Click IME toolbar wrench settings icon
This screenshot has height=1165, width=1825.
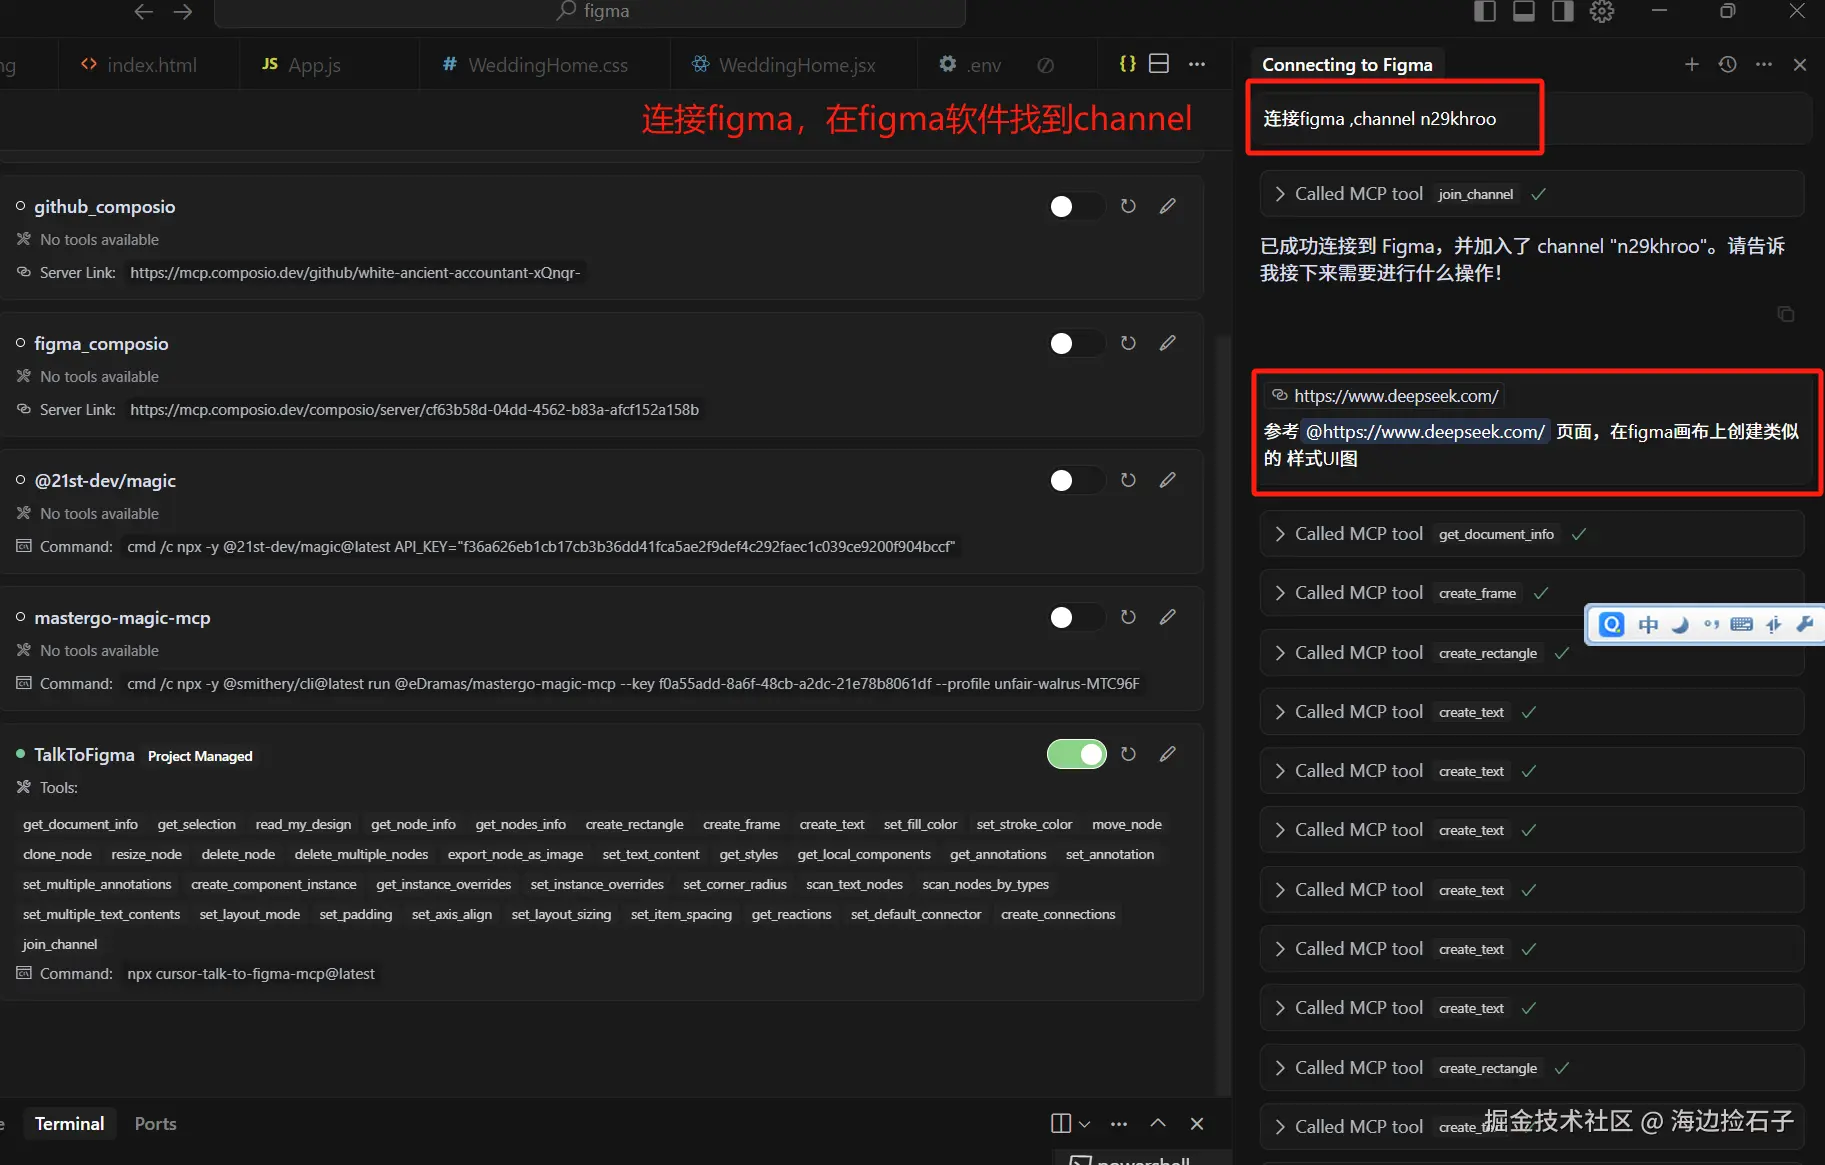pos(1805,625)
